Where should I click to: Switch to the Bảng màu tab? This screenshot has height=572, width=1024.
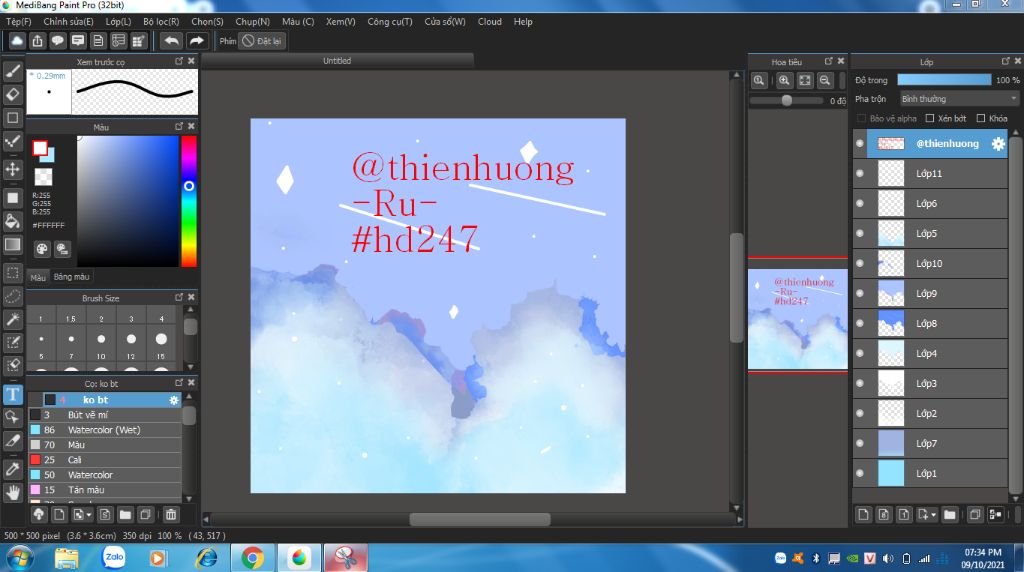71,277
